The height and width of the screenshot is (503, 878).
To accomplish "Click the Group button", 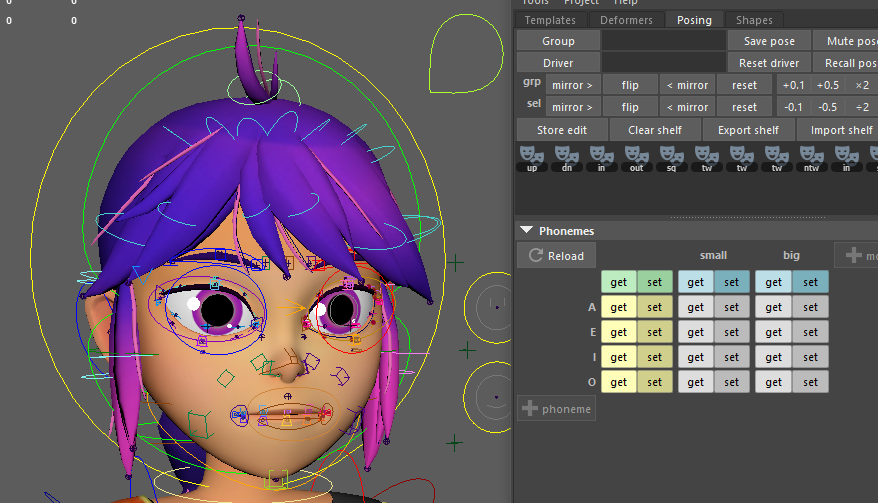I will pos(558,41).
